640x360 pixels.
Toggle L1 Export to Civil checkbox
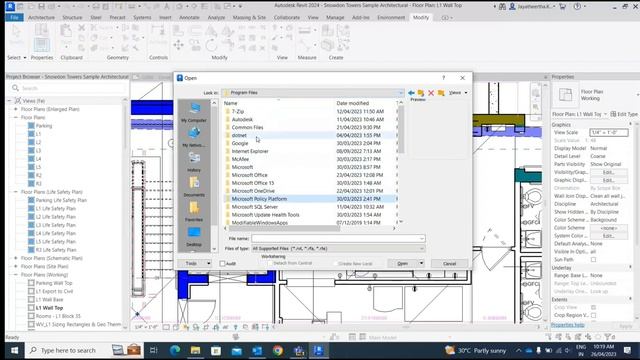click(31, 291)
